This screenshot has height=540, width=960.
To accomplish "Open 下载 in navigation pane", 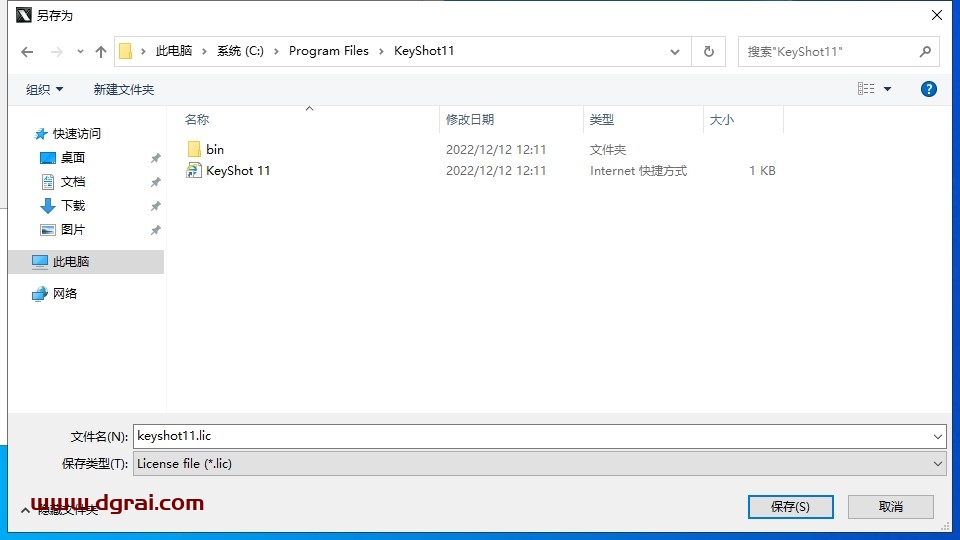I will [x=73, y=206].
